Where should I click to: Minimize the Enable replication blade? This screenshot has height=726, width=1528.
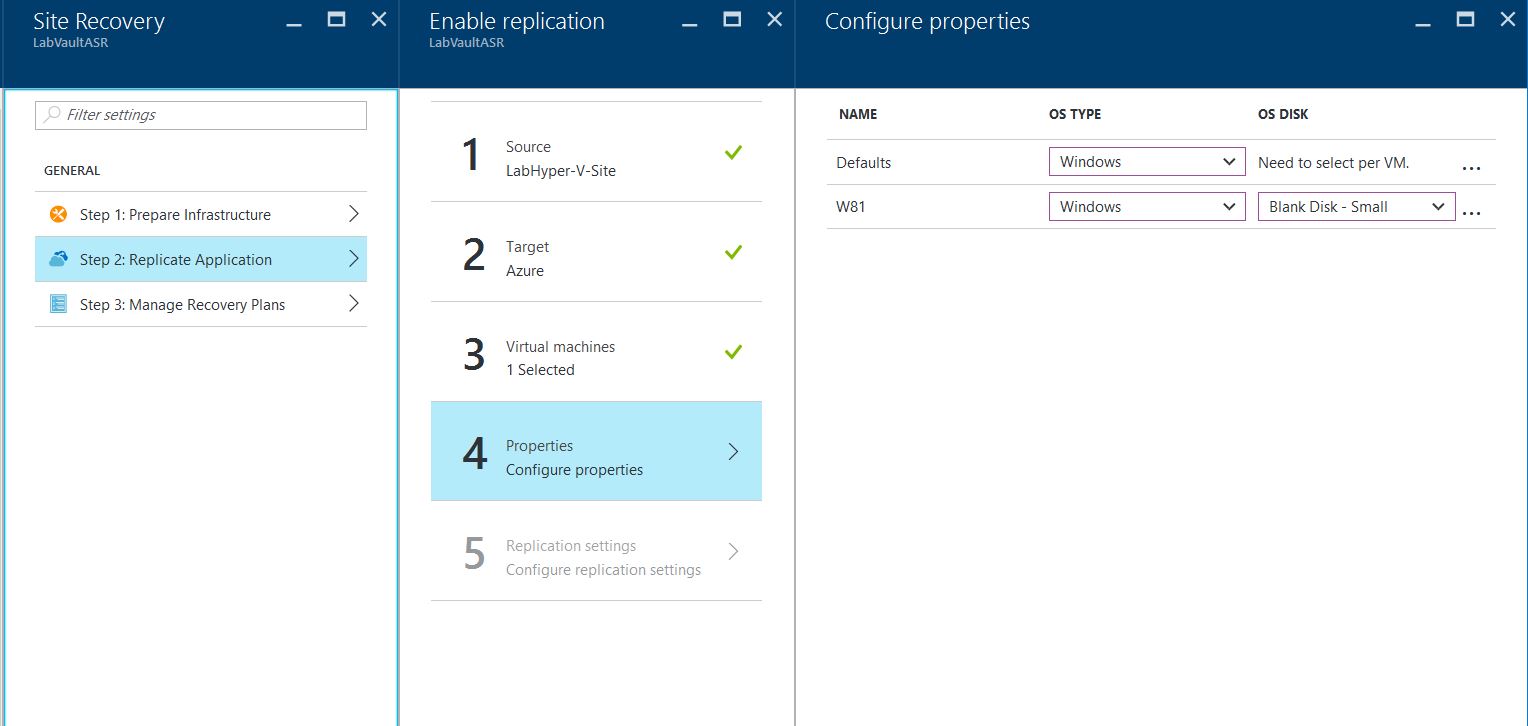(690, 19)
